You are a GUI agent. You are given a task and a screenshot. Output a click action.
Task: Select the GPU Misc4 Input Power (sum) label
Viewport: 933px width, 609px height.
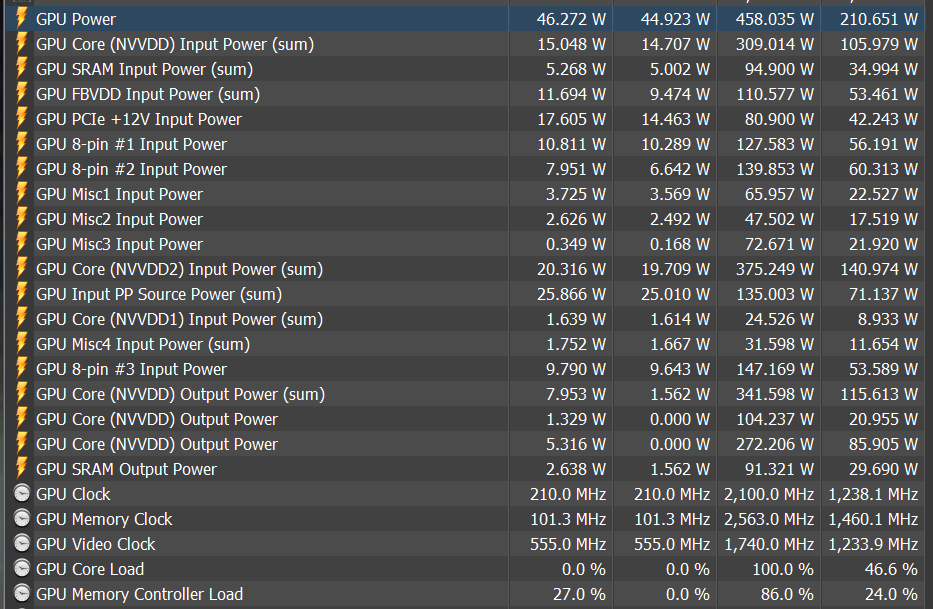tap(142, 344)
